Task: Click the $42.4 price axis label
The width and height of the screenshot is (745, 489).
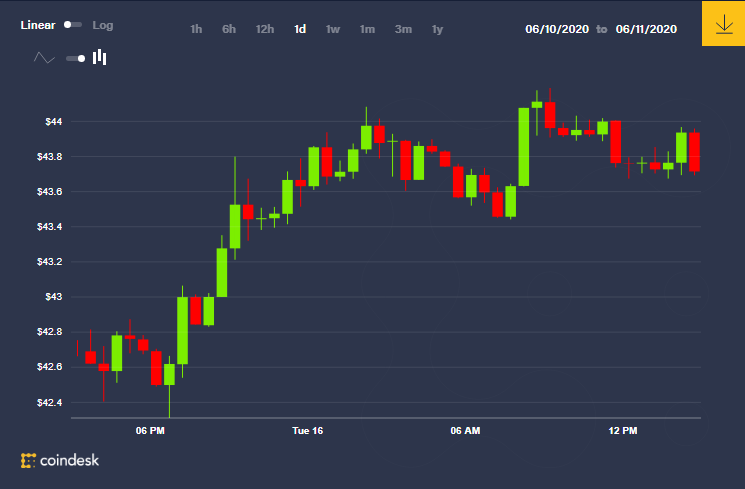Action: click(49, 403)
